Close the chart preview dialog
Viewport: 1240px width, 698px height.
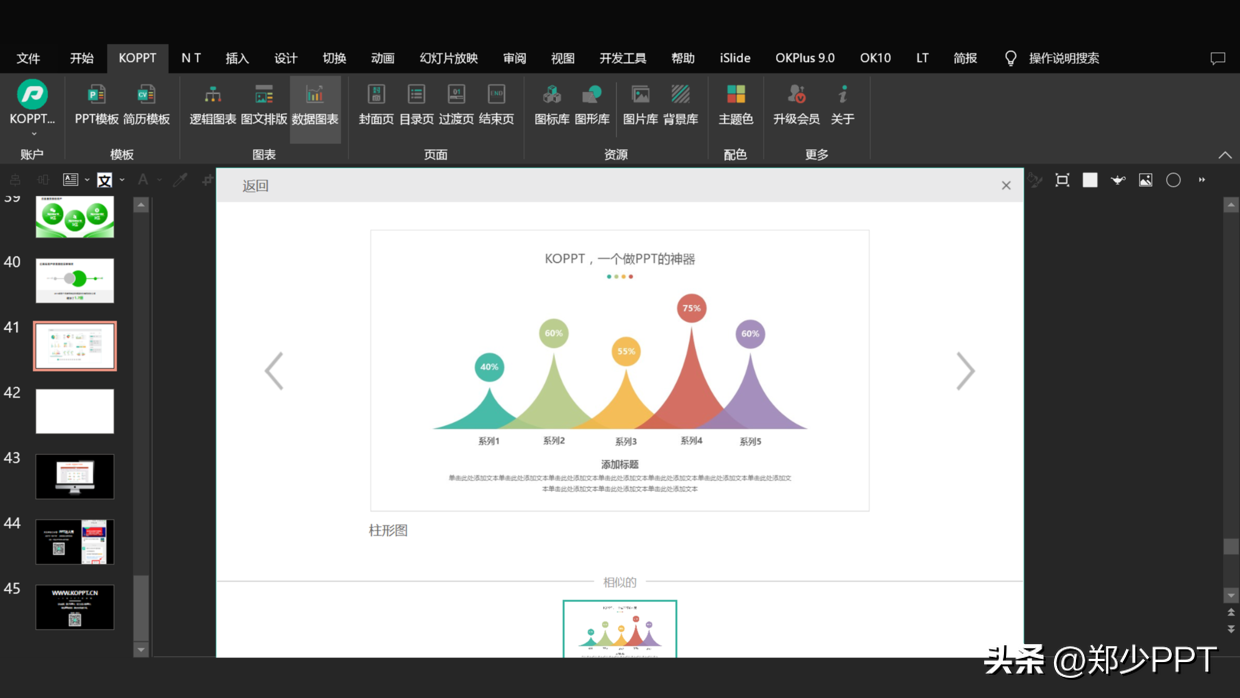pyautogui.click(x=1006, y=186)
